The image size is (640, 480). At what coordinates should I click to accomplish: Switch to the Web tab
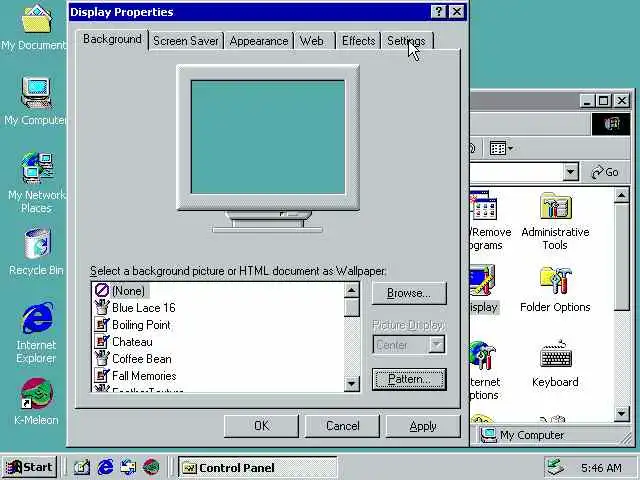click(x=315, y=41)
